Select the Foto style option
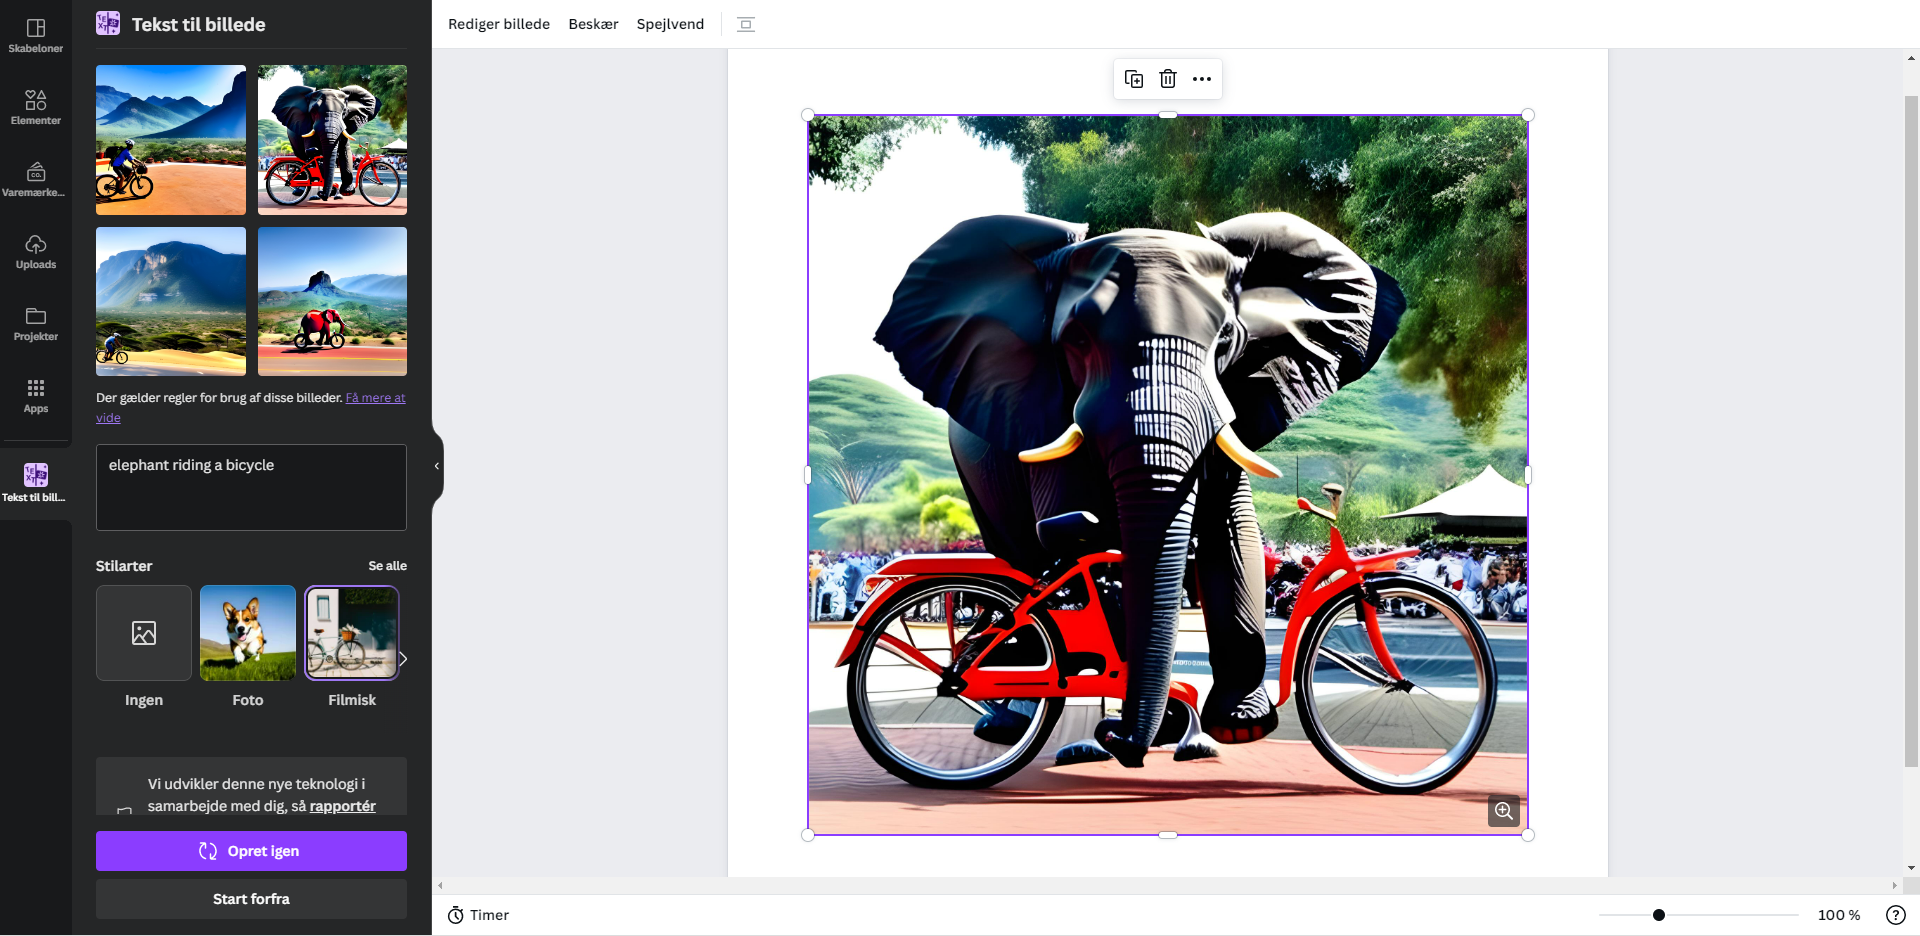The width and height of the screenshot is (1920, 936). pos(248,633)
